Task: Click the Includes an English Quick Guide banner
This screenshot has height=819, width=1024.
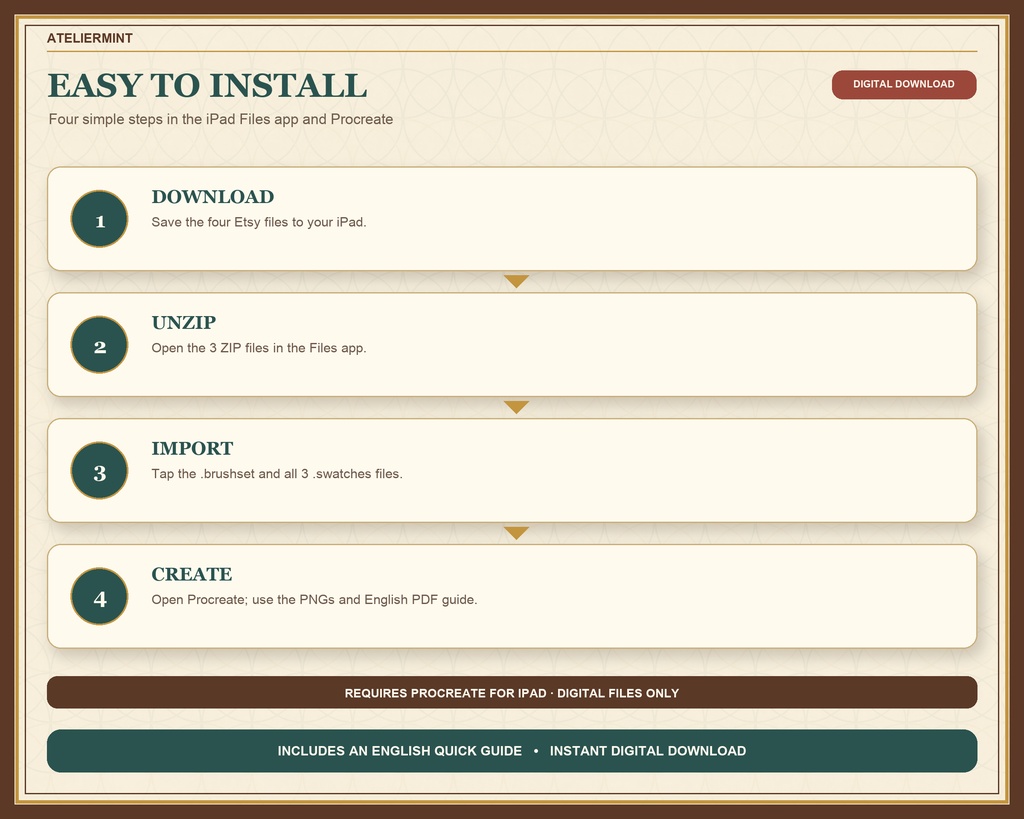Action: pyautogui.click(x=512, y=751)
